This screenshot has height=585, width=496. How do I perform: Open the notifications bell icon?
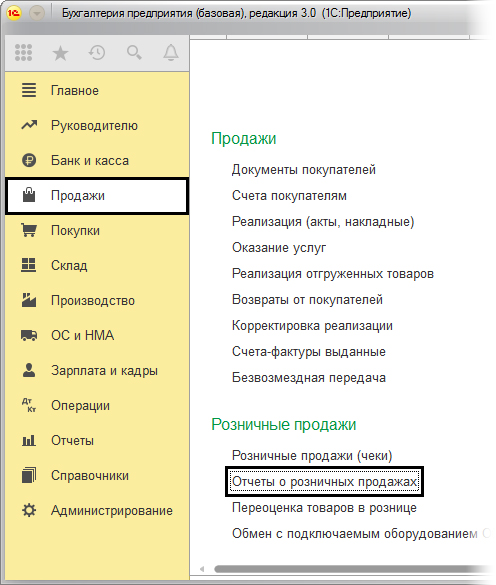(171, 53)
